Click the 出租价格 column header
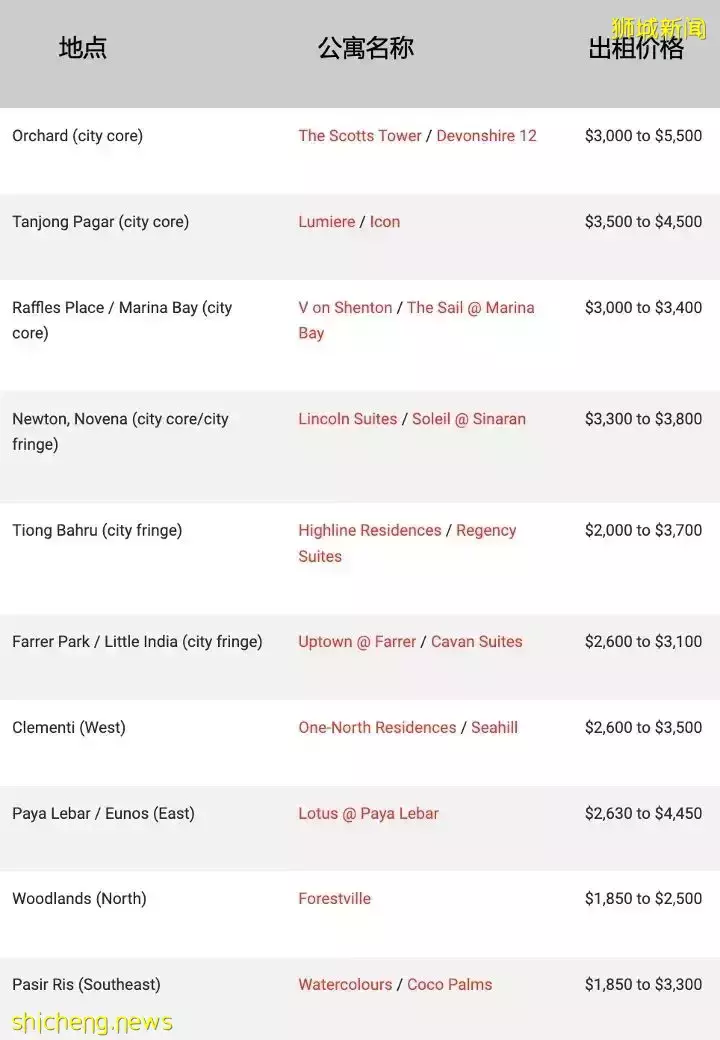 point(636,48)
